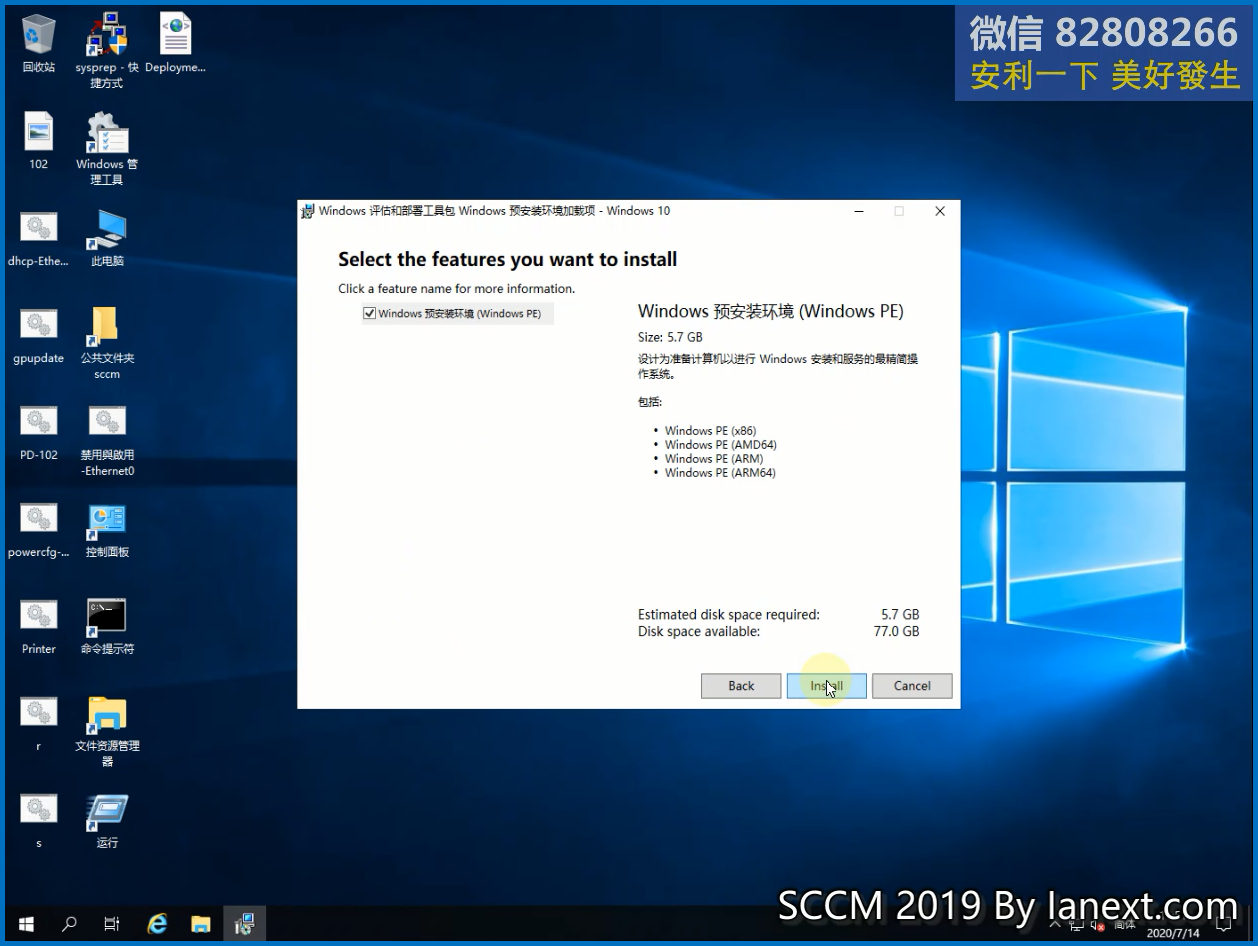Click the 'Windows PE (ARM)' list entry

[x=713, y=459]
